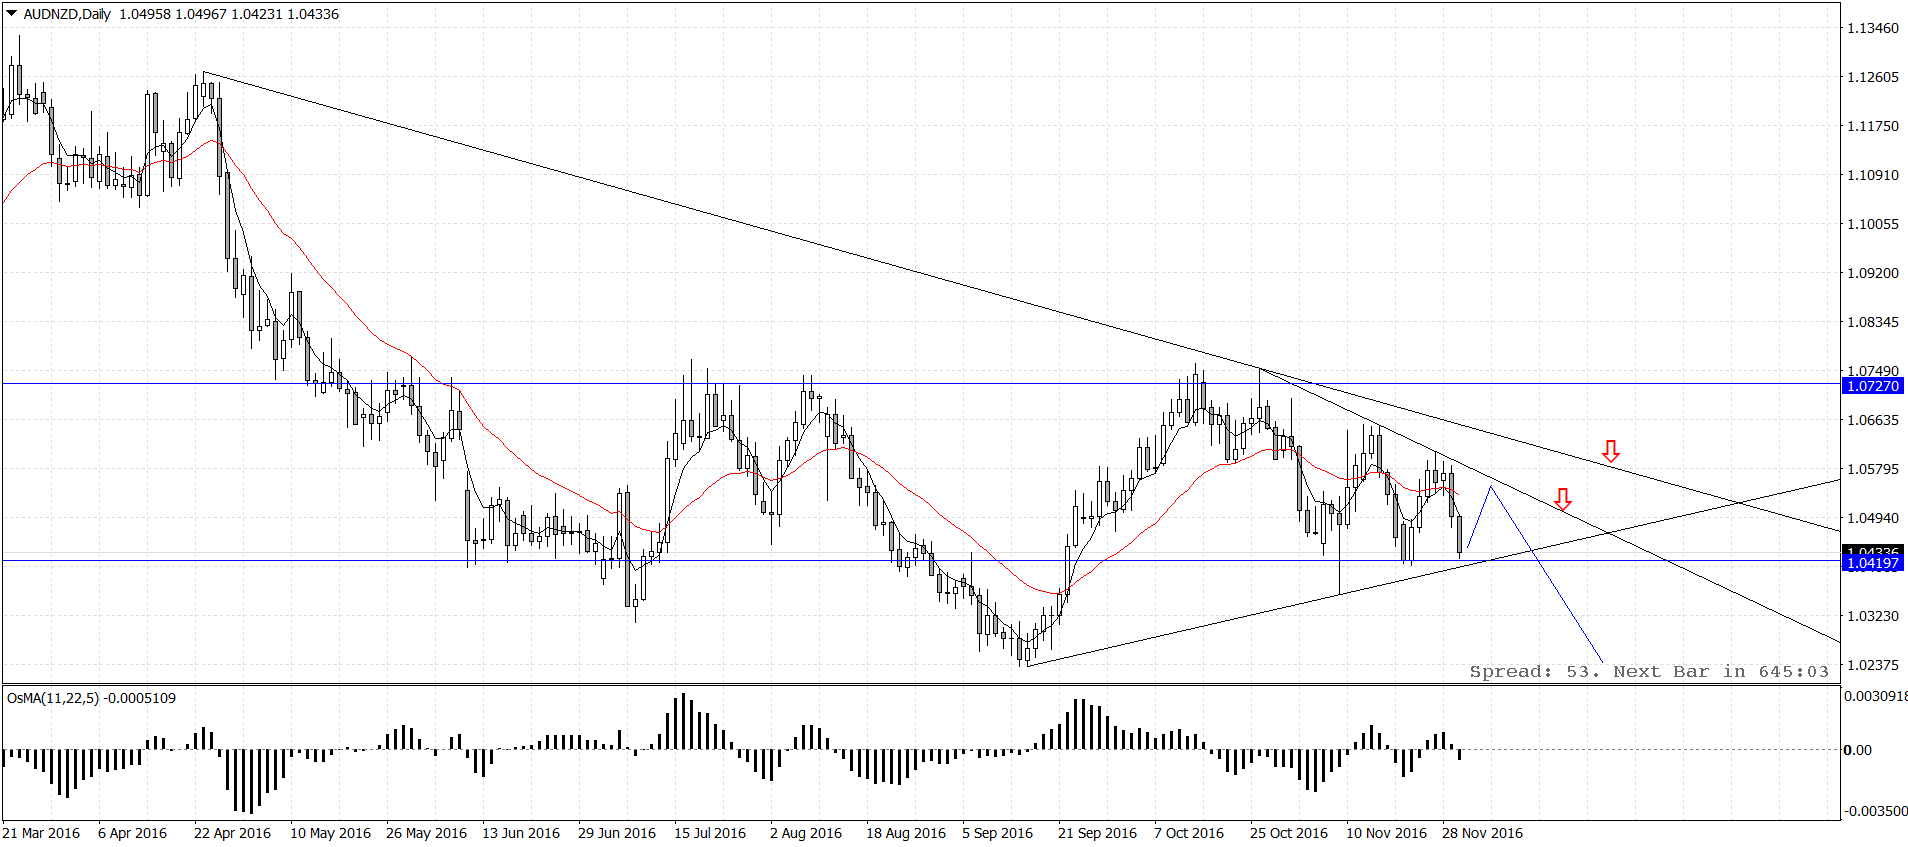This screenshot has width=1908, height=847.
Task: Click the 10 May 2016 date label
Action: coord(330,833)
